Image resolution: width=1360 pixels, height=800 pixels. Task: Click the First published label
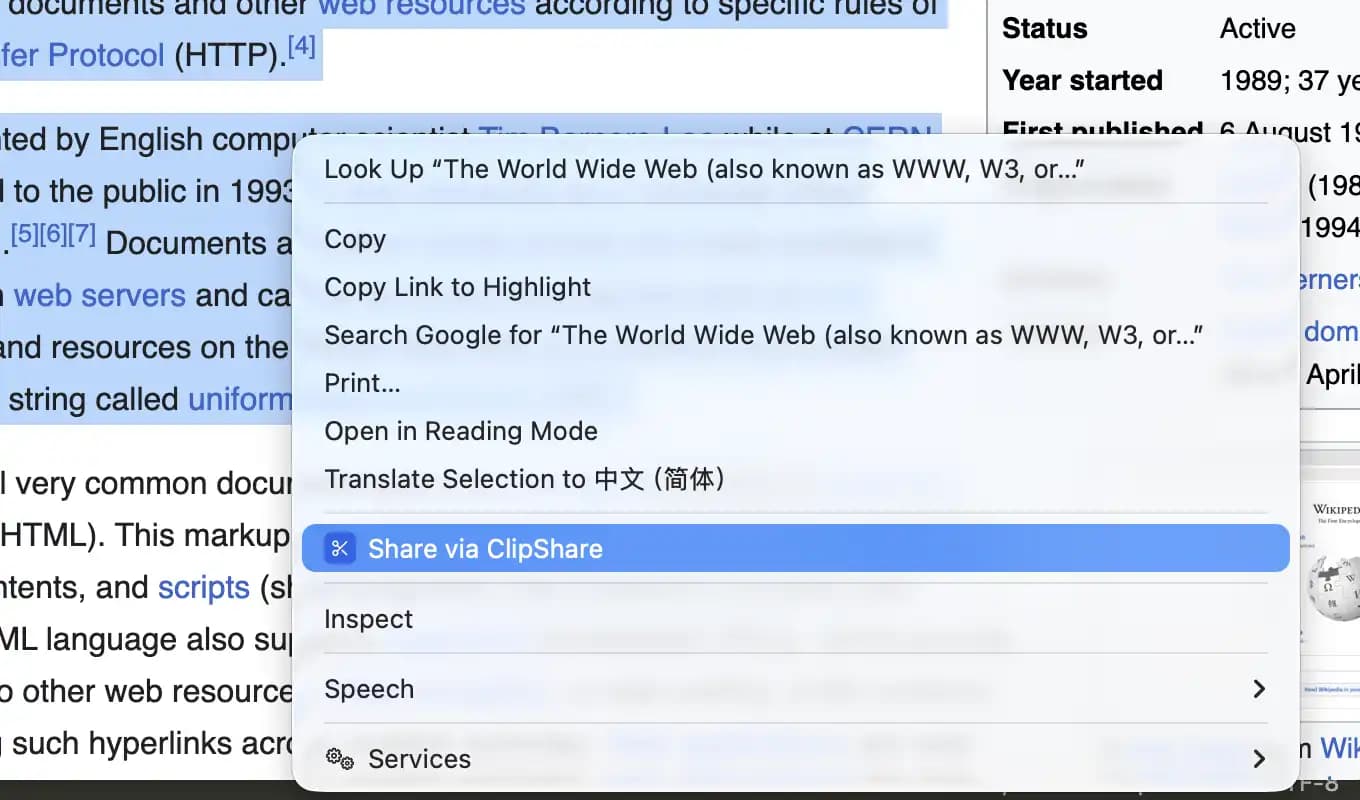1103,131
